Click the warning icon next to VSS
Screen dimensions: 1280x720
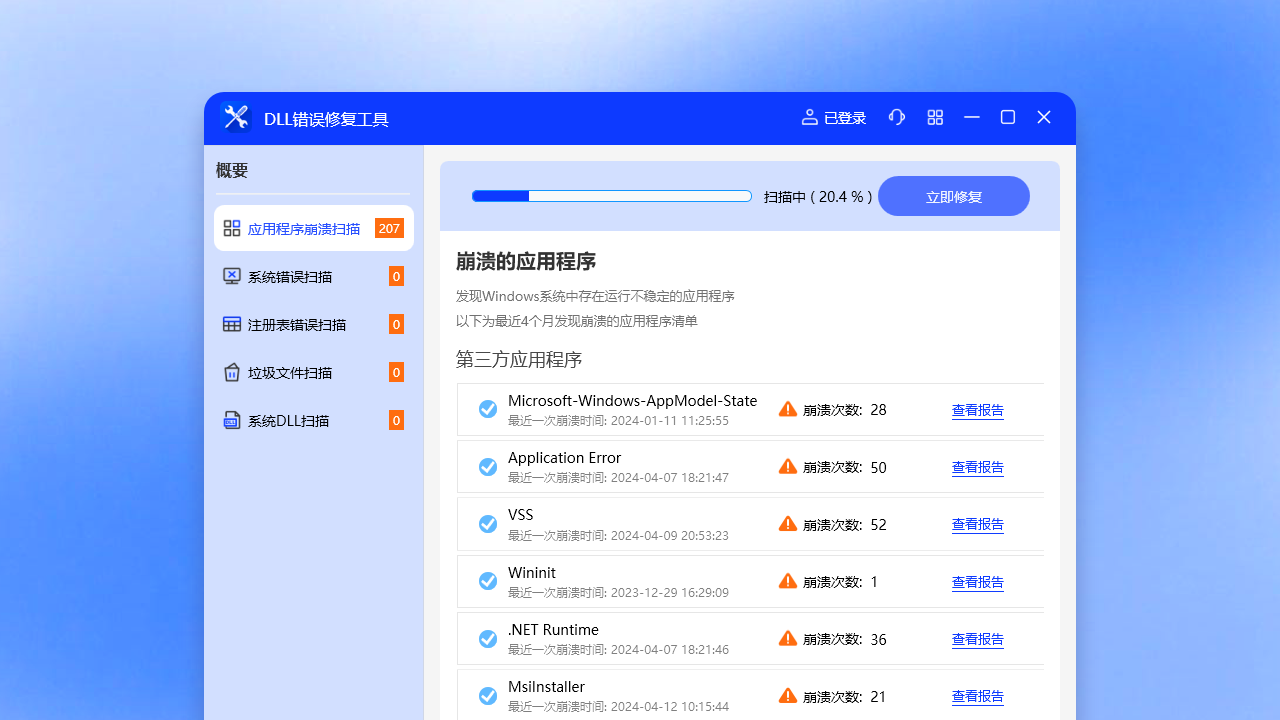point(787,523)
